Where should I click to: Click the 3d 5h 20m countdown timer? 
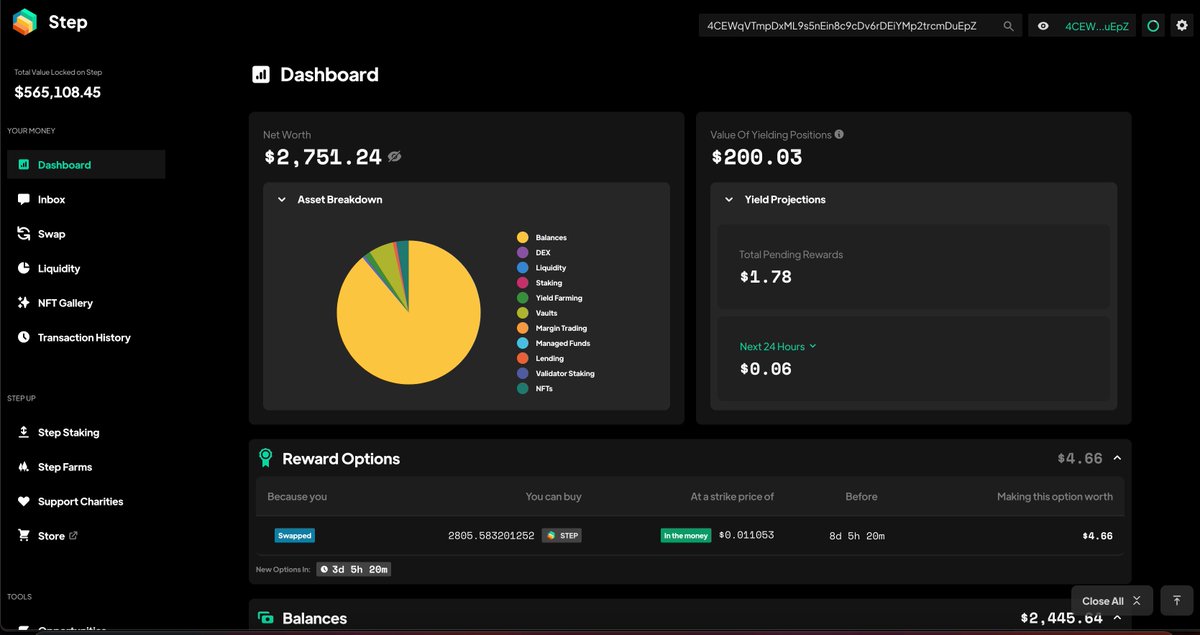coord(353,569)
